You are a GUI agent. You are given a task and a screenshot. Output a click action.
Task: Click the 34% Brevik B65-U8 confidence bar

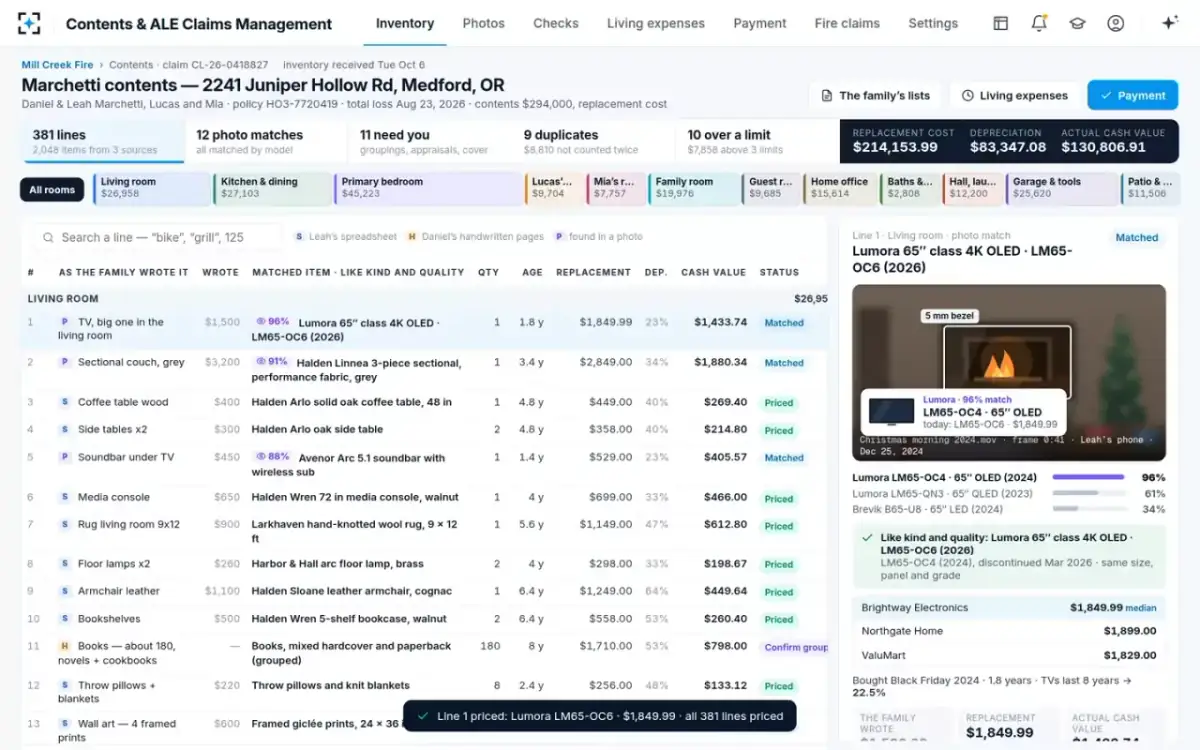(x=1088, y=510)
